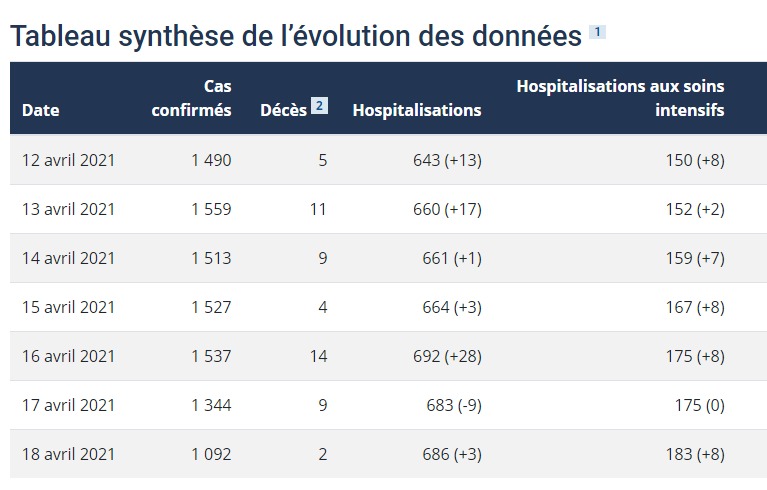Click the 683 (-9) hospitalisations value
767x490 pixels.
click(x=454, y=405)
